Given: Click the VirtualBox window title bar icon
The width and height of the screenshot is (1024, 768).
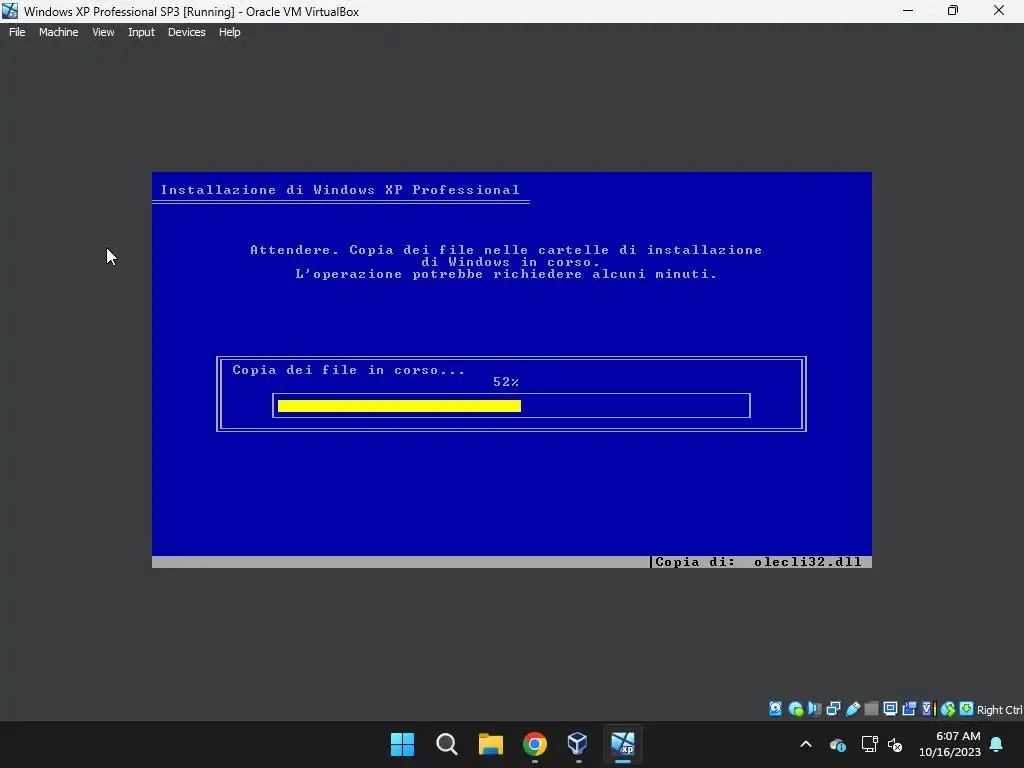Looking at the screenshot, I should tap(10, 11).
